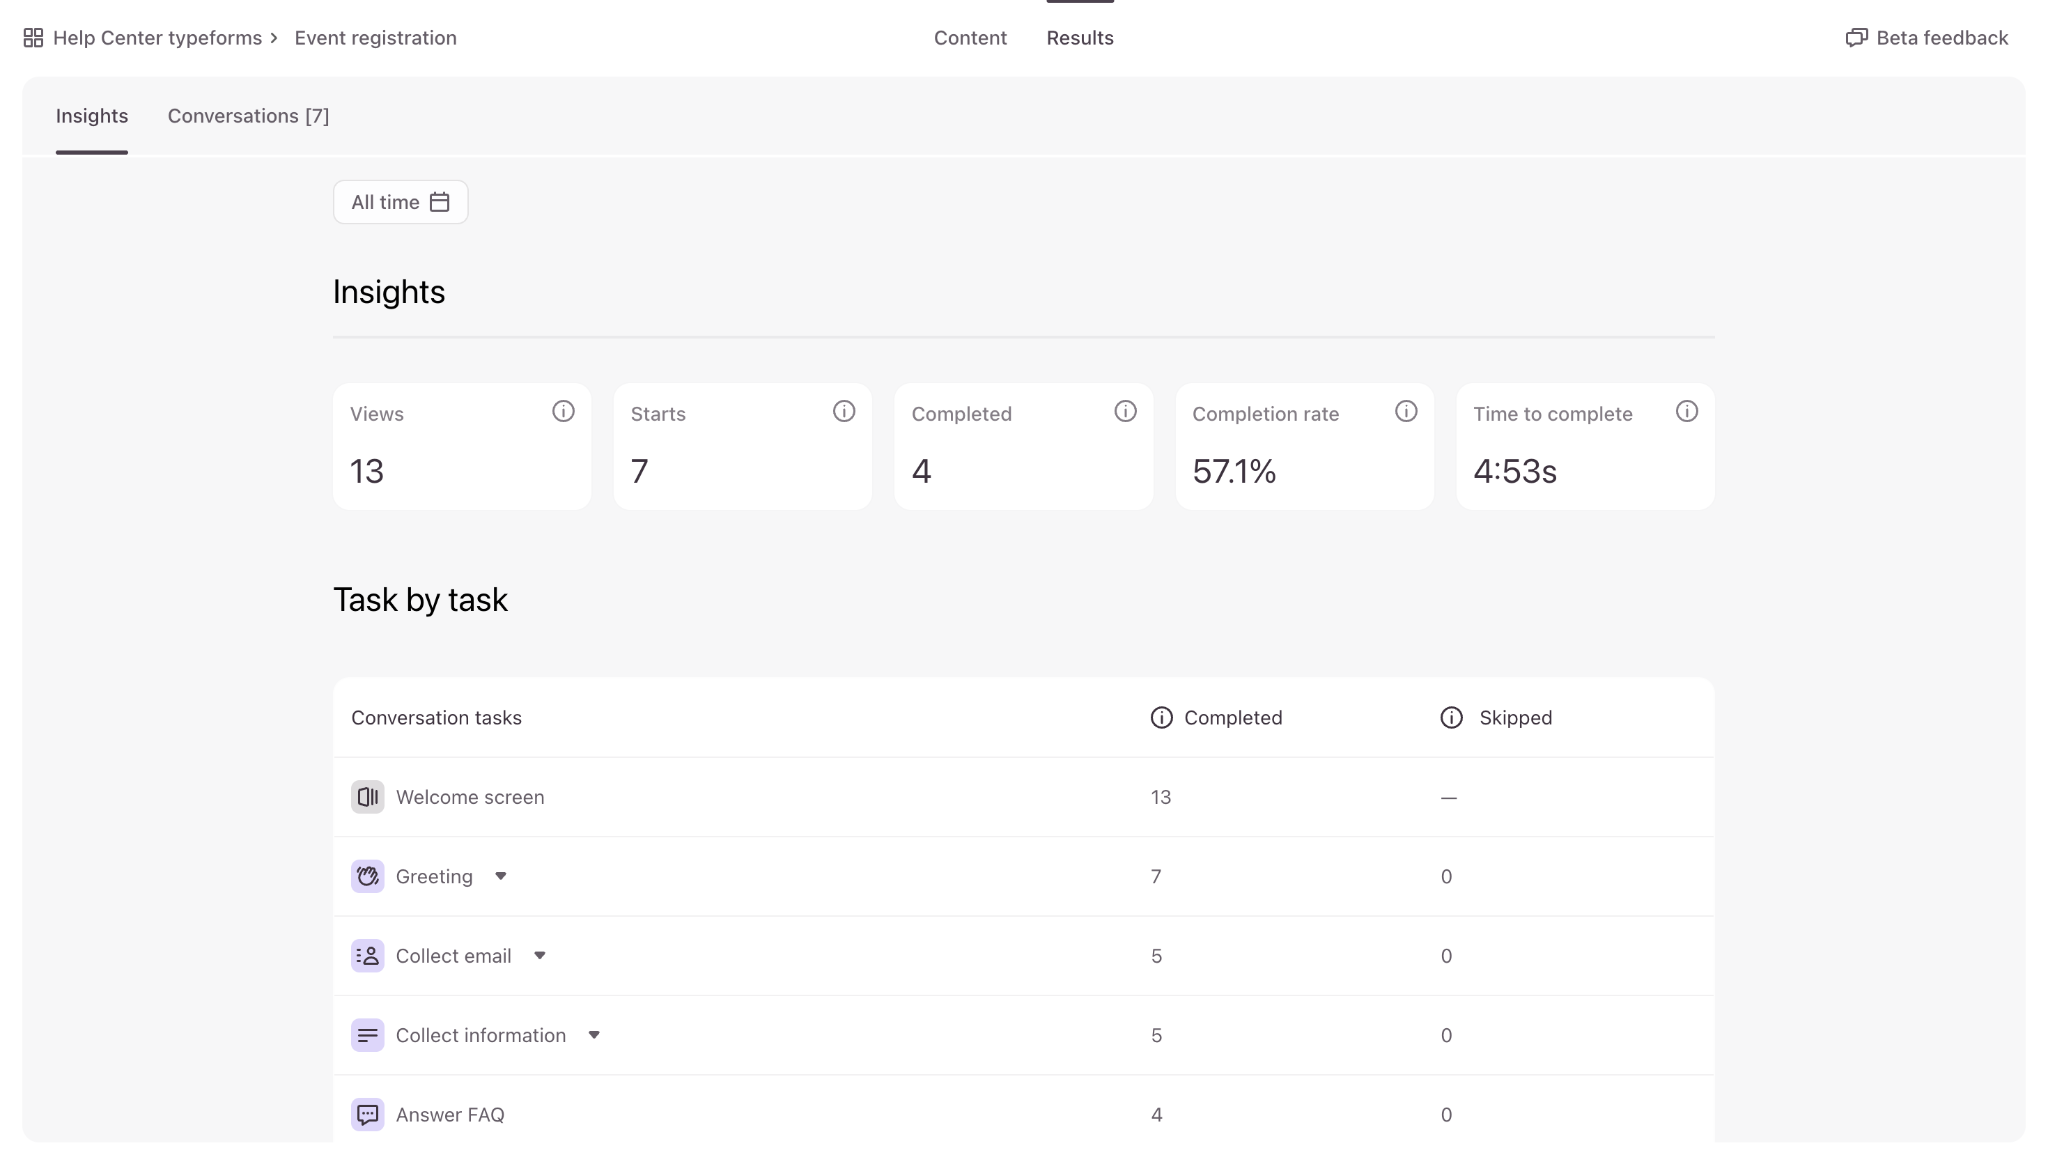
Task: Click the info icon on Views card
Action: [563, 411]
